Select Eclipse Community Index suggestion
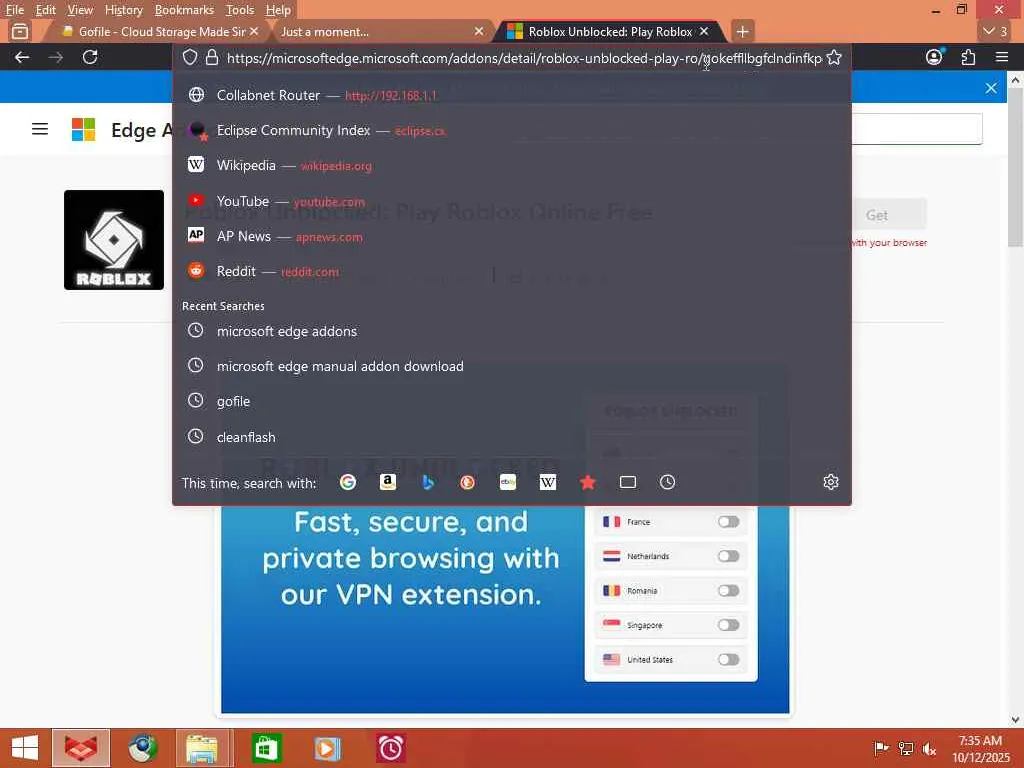This screenshot has width=1024, height=768. click(511, 131)
